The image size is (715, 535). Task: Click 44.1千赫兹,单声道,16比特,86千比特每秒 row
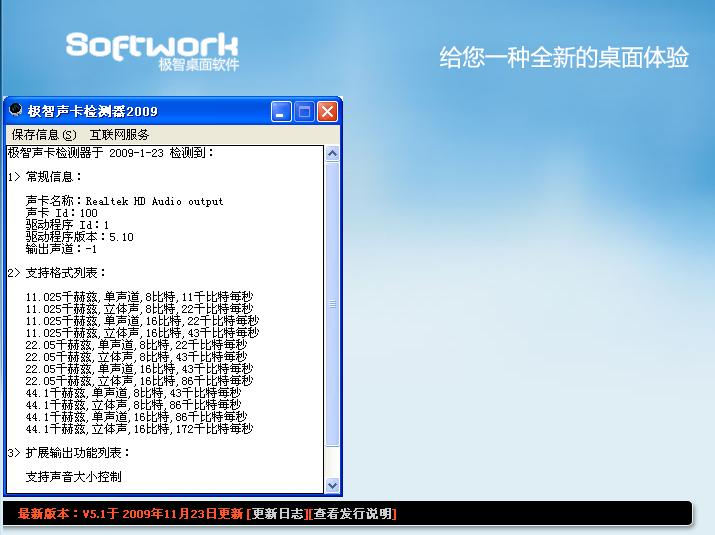coord(136,417)
